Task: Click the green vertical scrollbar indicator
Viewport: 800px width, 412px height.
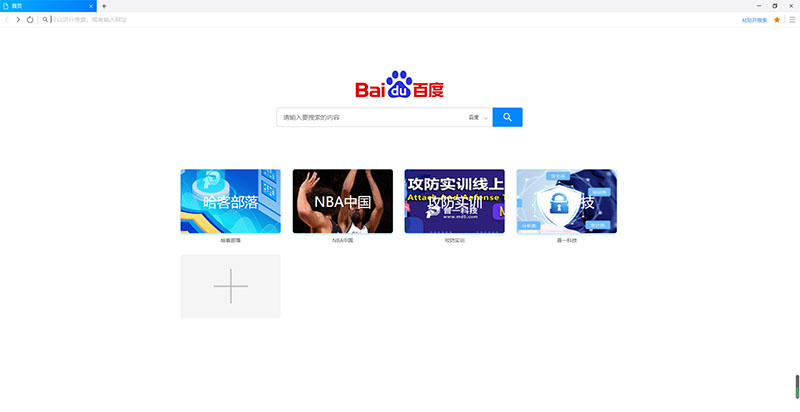Action: 797,387
